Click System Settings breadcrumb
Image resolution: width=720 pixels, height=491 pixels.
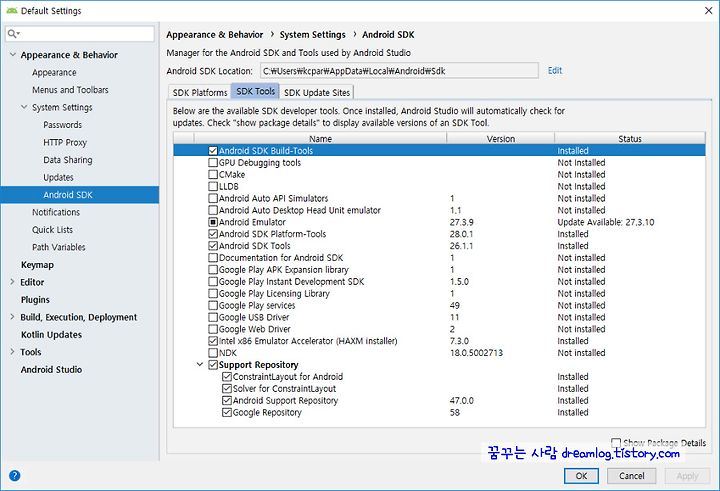[312, 34]
